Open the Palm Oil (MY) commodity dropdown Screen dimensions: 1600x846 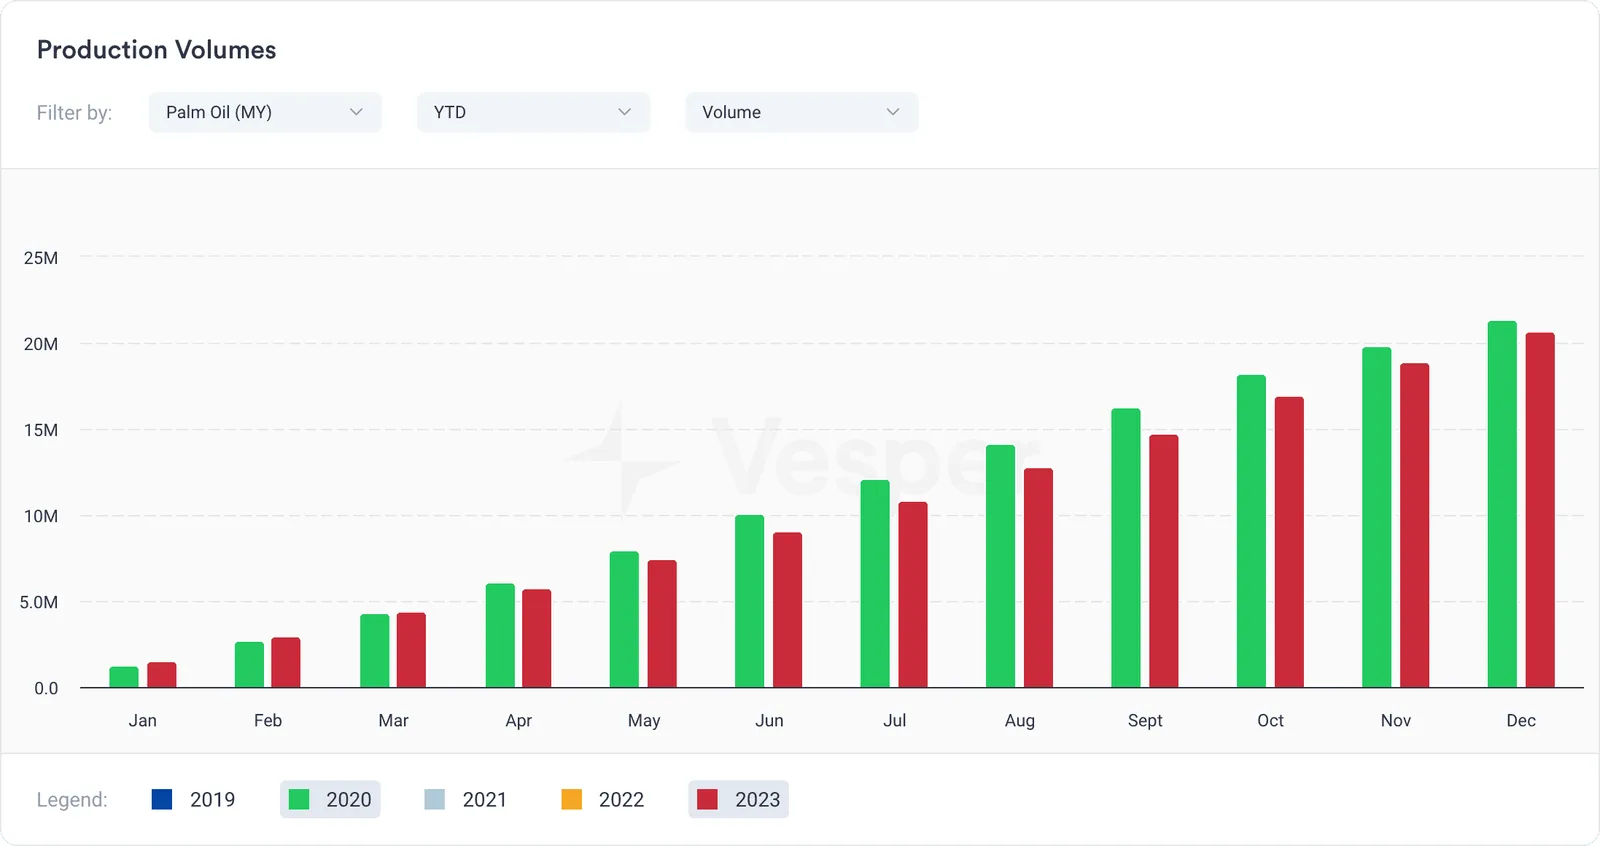click(x=265, y=112)
